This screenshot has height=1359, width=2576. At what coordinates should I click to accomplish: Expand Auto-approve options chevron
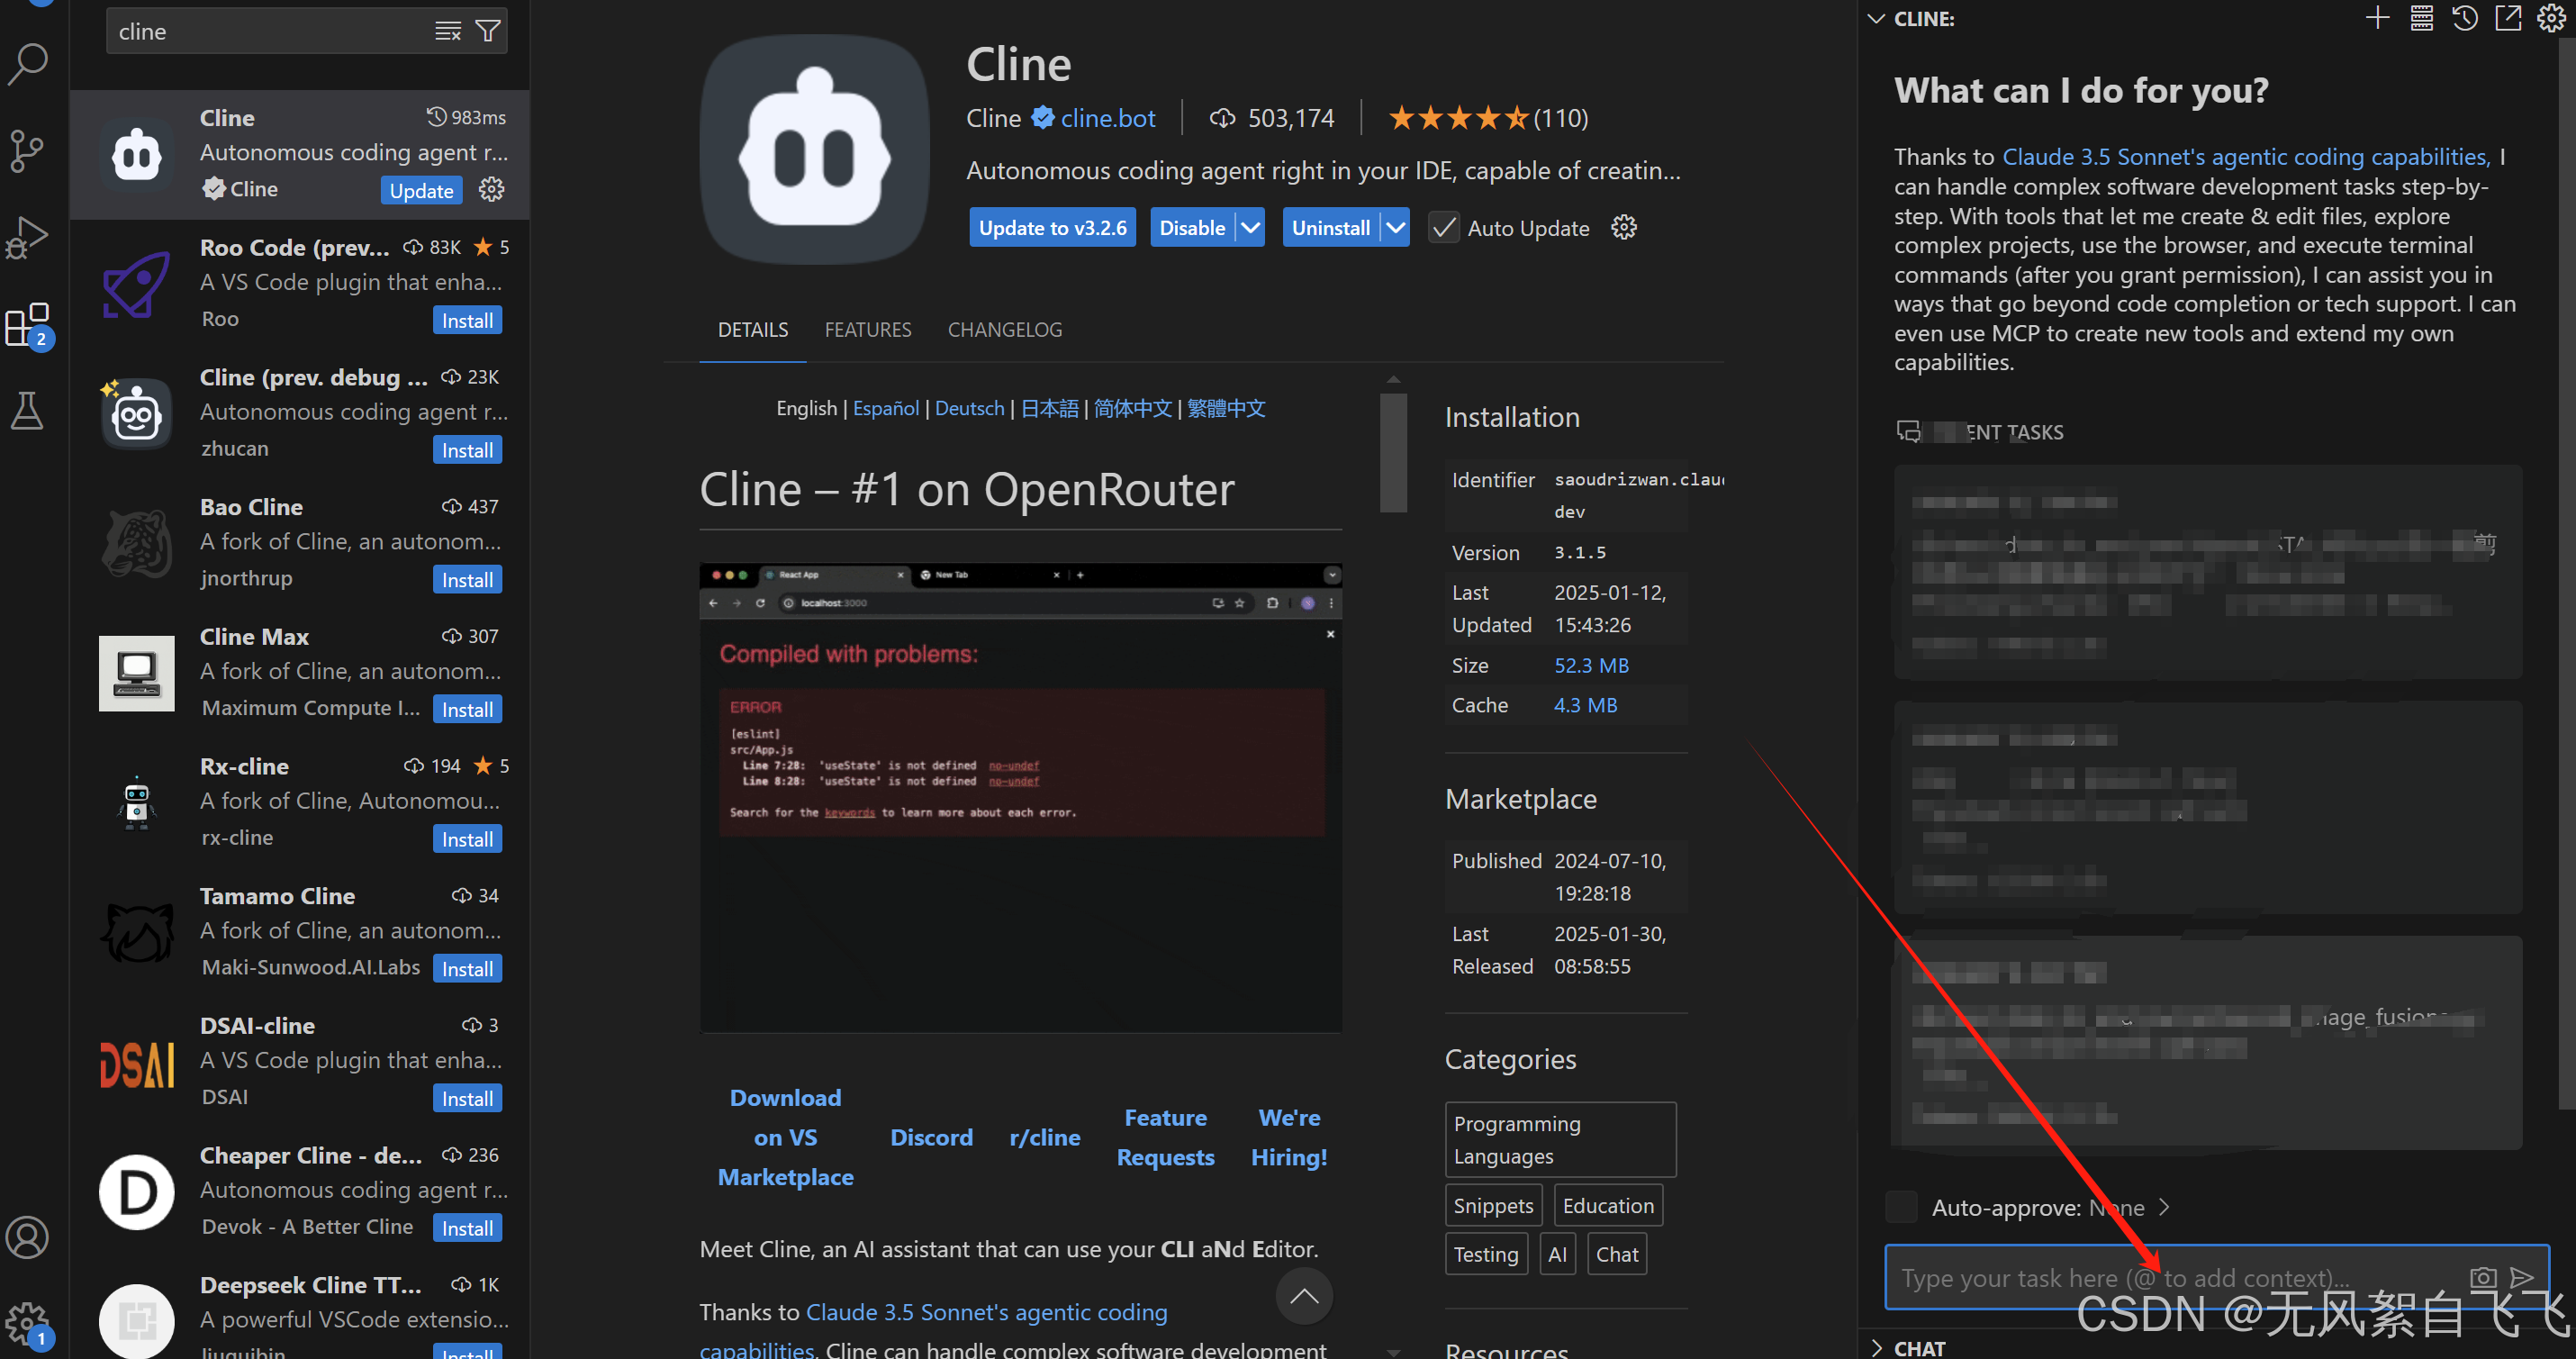pos(2164,1207)
